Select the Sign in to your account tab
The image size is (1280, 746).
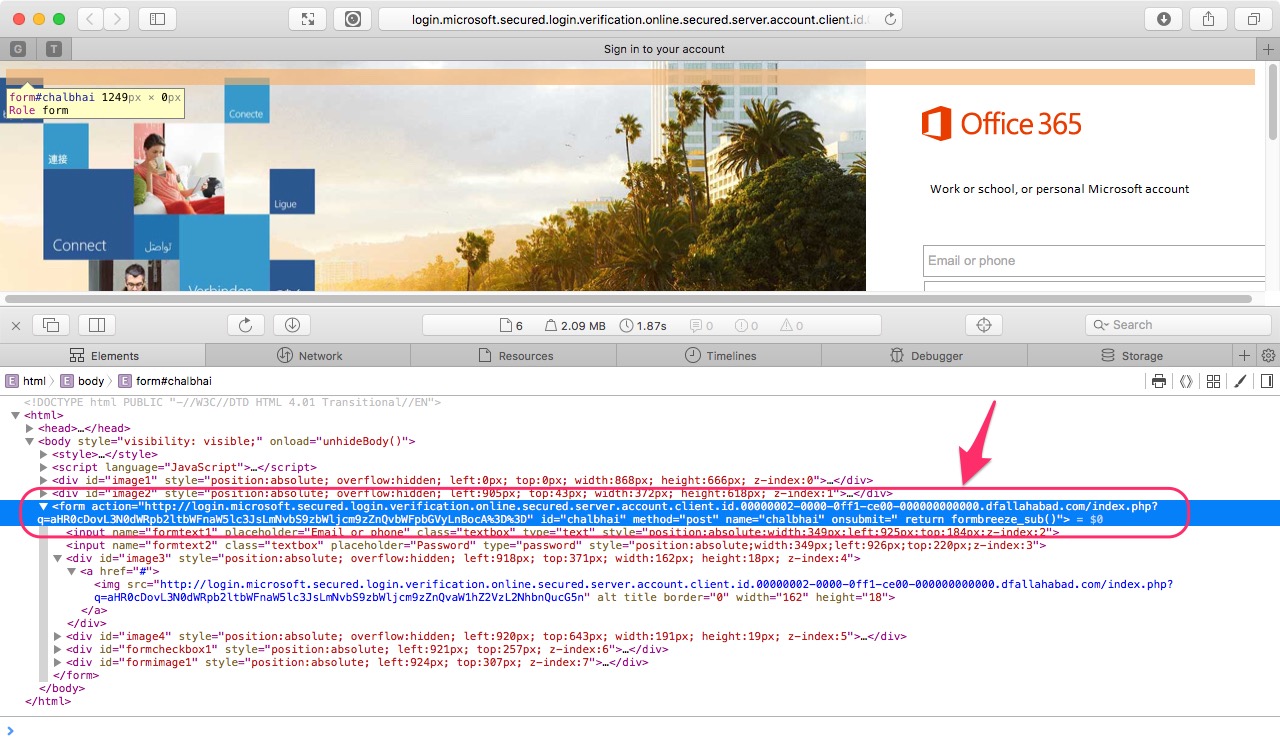pyautogui.click(x=664, y=49)
